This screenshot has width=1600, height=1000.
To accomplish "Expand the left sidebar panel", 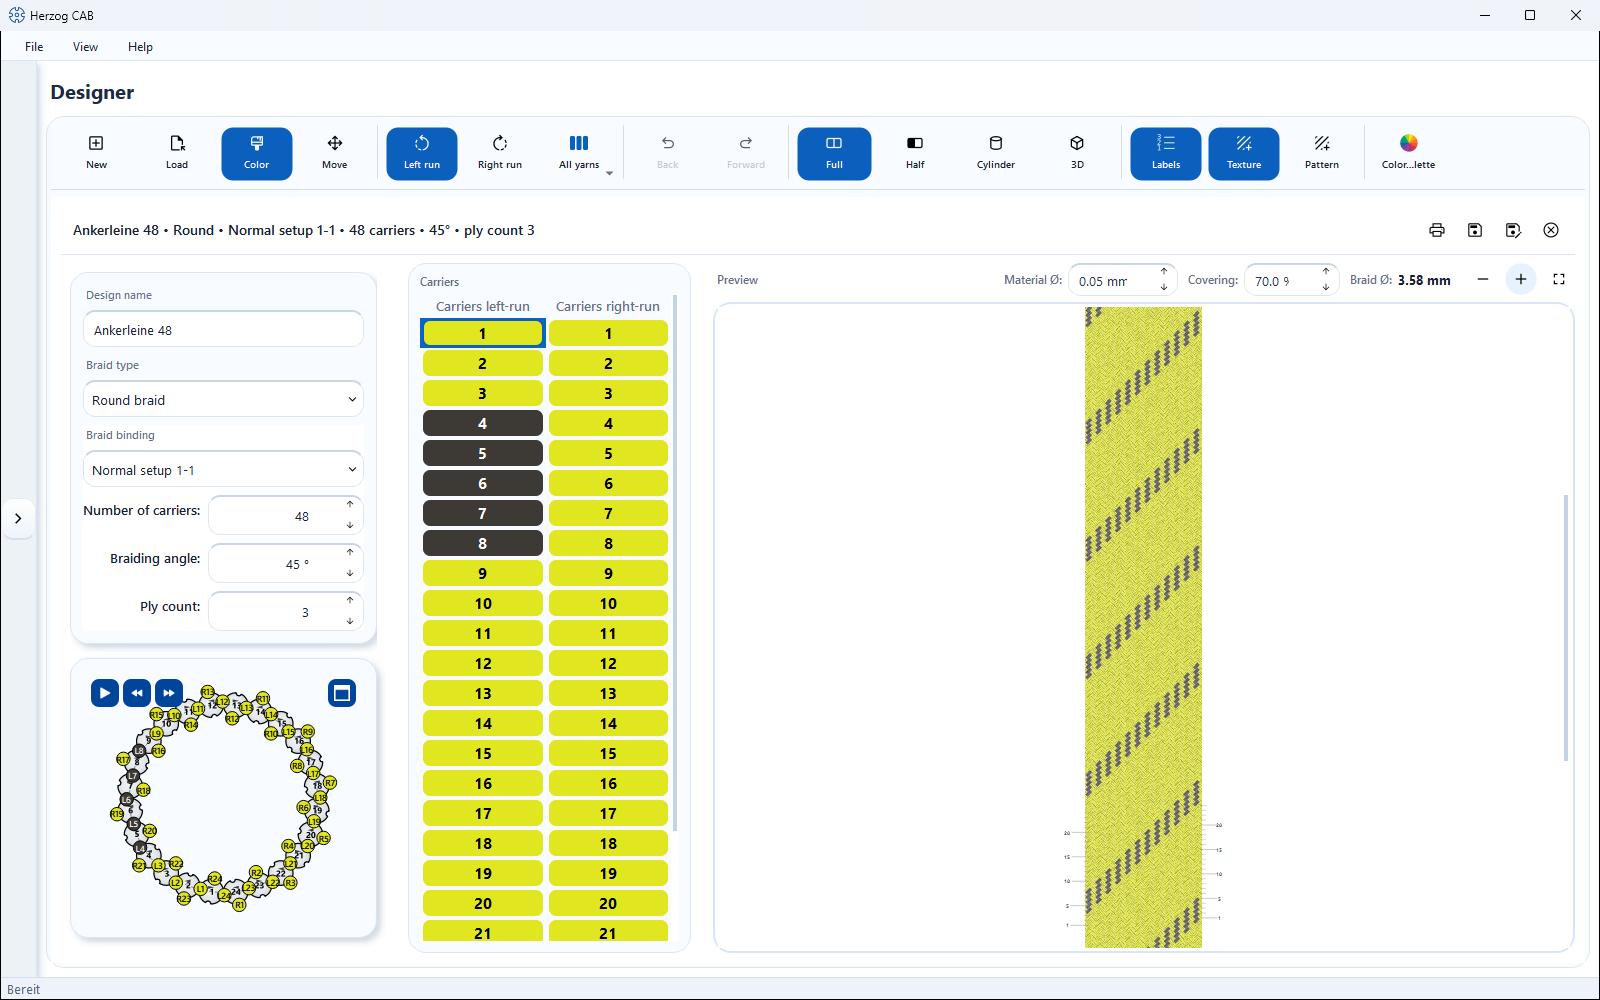I will 18,518.
